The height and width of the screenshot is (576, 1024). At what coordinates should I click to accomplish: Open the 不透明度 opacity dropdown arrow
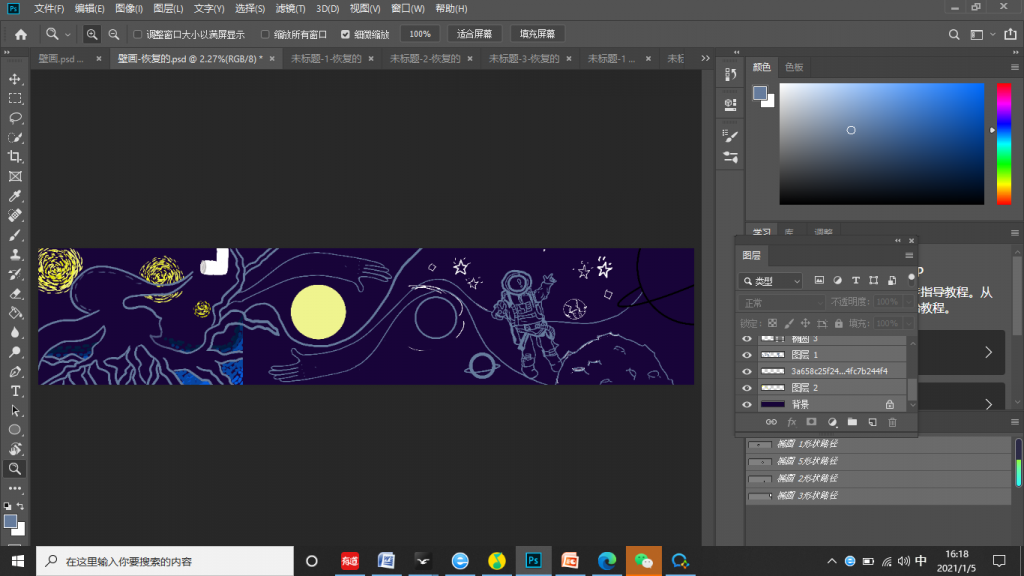(x=908, y=302)
